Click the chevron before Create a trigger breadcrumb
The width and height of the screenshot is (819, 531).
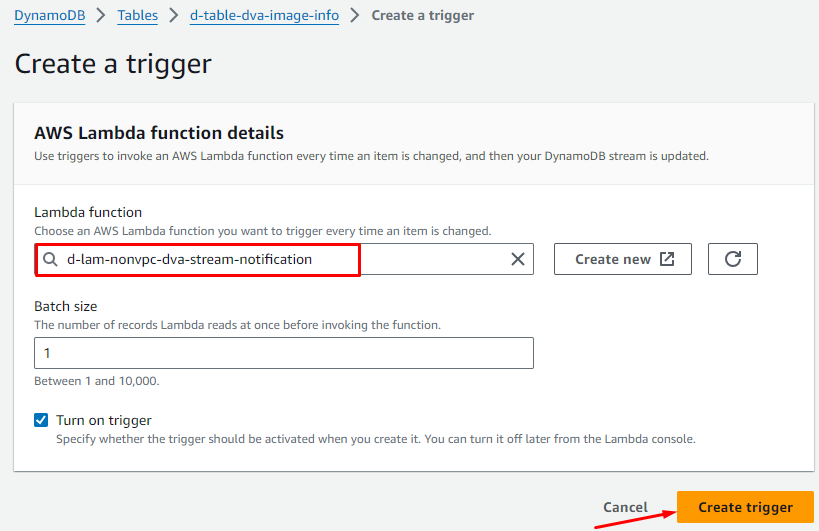[355, 16]
